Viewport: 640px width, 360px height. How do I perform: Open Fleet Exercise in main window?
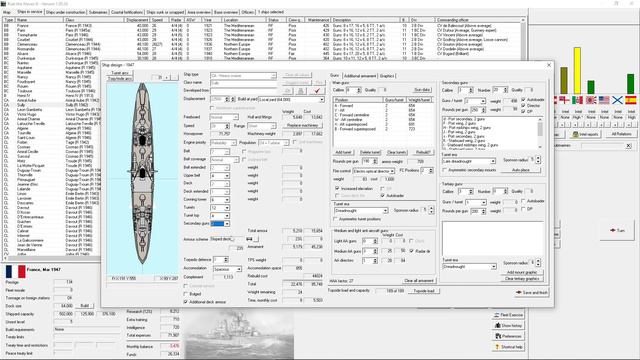click(508, 315)
